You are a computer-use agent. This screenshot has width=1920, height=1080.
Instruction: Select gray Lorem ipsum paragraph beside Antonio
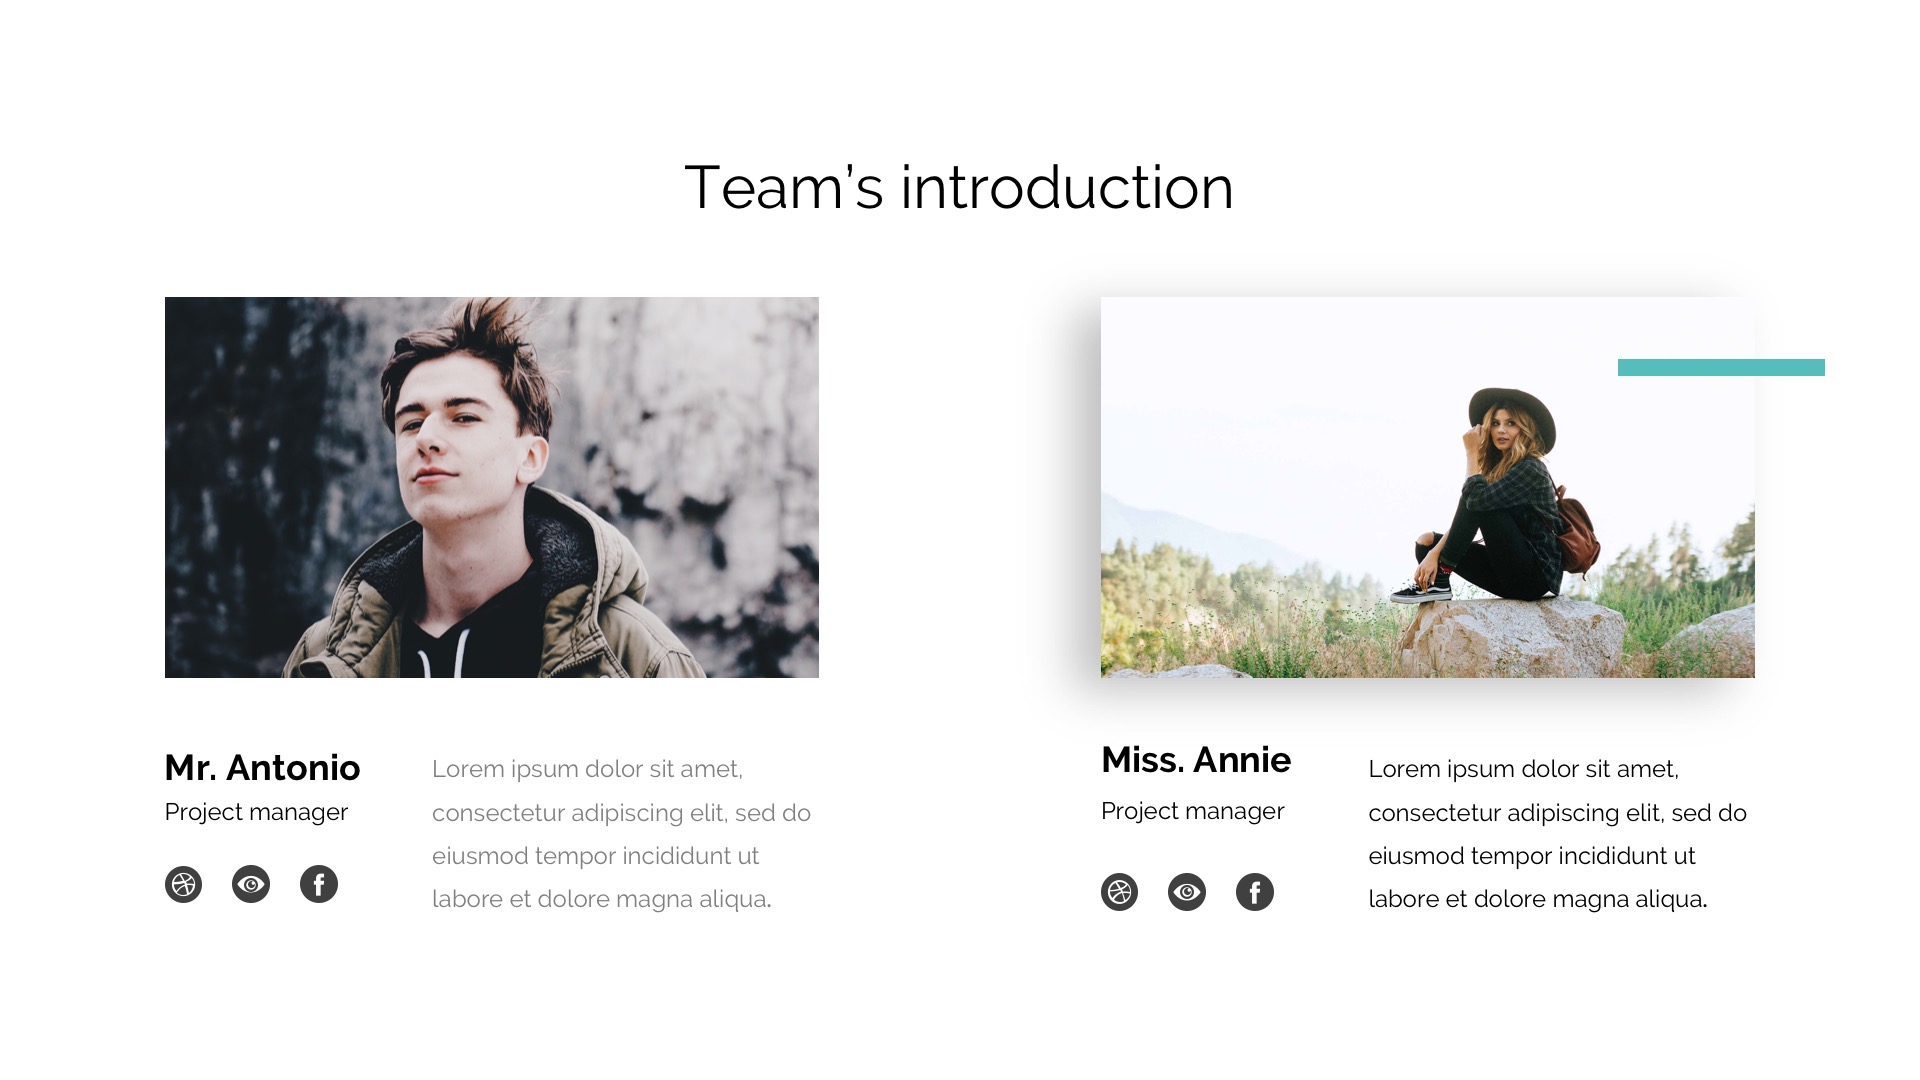(x=621, y=834)
